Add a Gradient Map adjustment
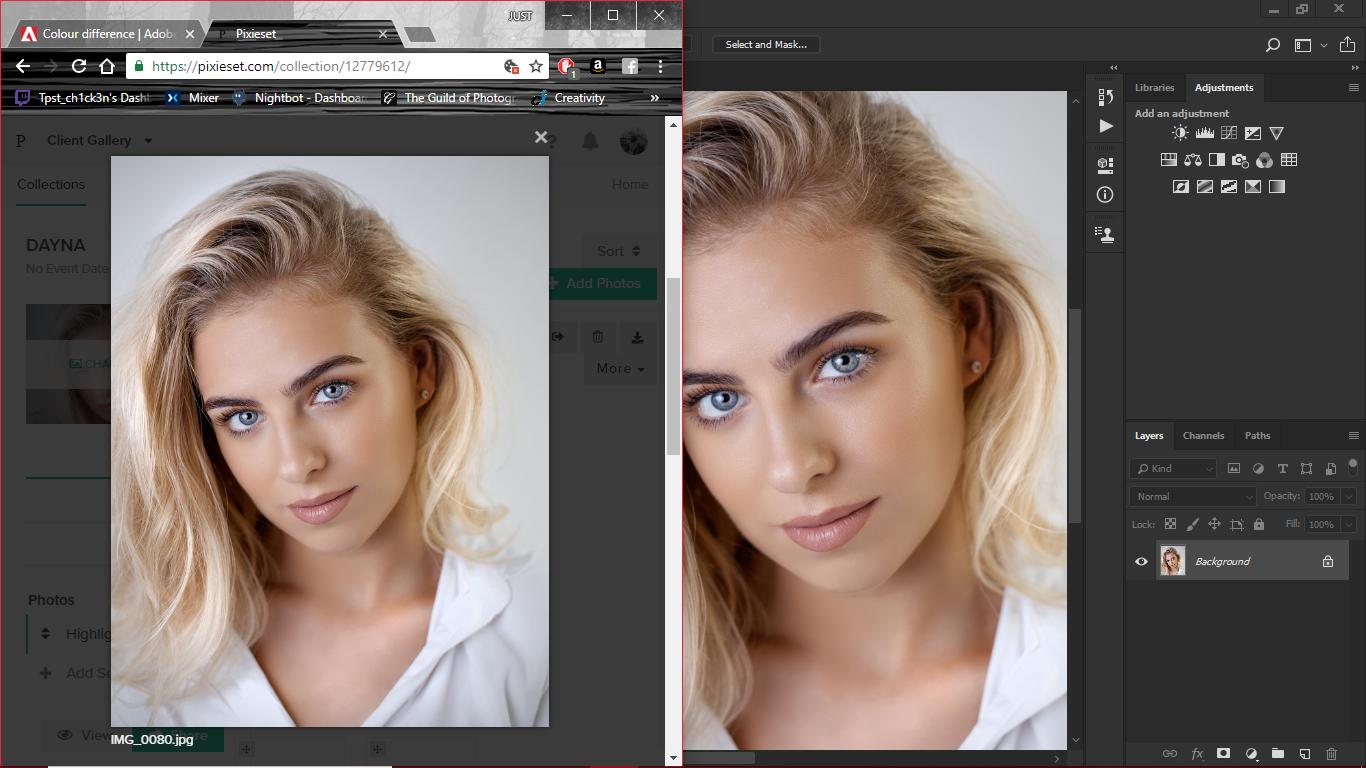This screenshot has height=768, width=1366. (x=1277, y=187)
